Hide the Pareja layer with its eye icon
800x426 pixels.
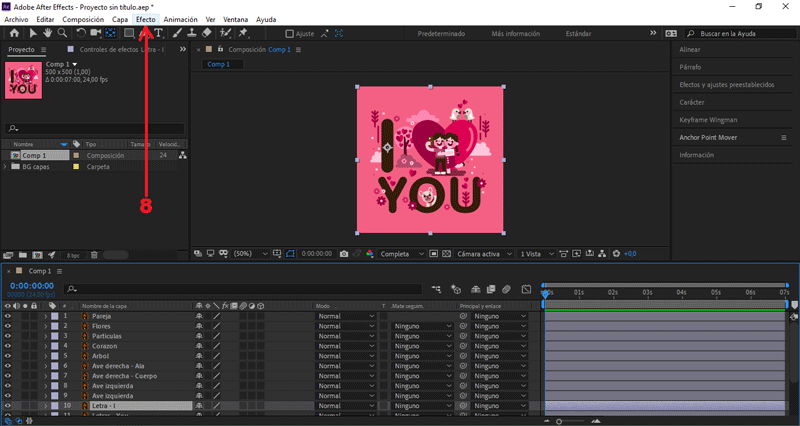click(x=7, y=316)
